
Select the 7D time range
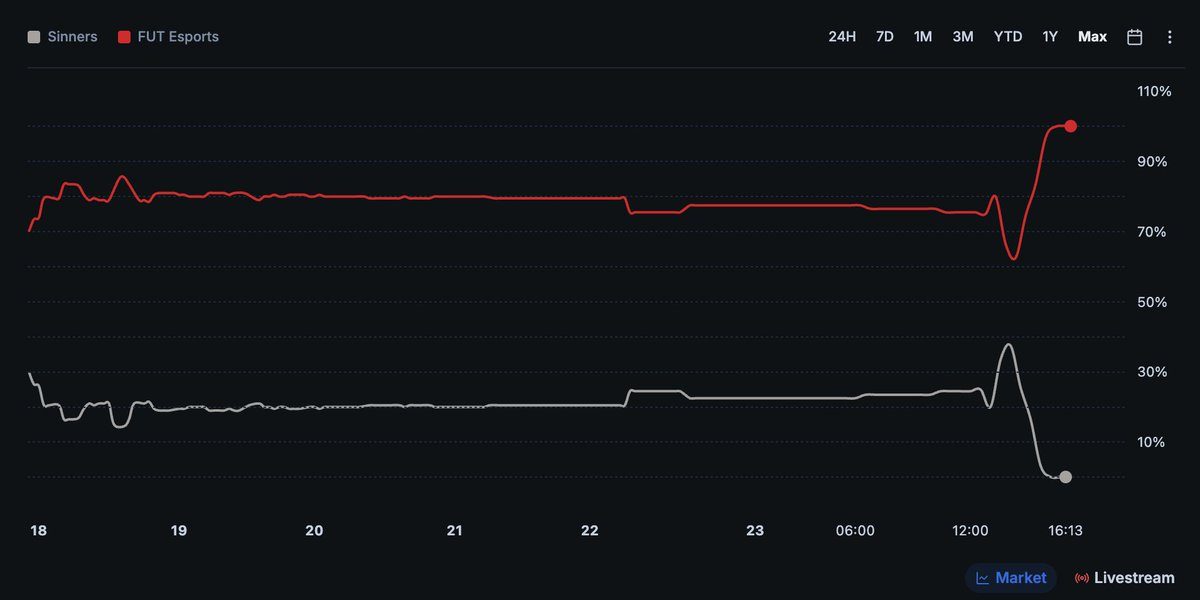(x=885, y=37)
